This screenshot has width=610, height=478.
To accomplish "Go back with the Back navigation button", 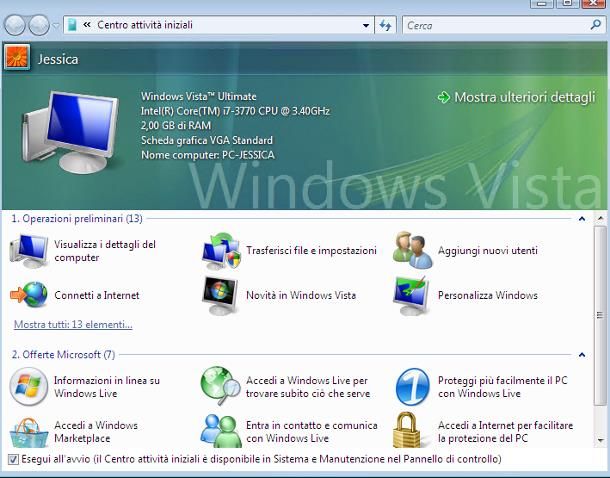I will [15, 25].
